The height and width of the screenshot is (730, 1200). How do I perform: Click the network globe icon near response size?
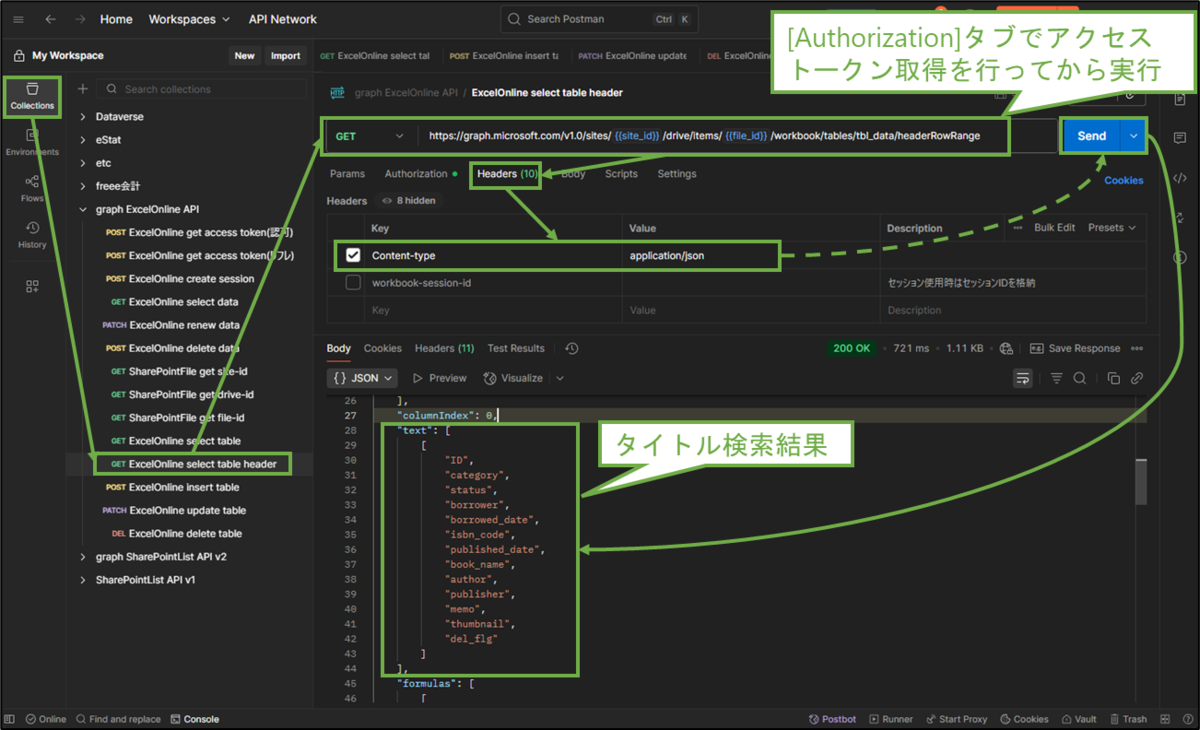(1006, 349)
